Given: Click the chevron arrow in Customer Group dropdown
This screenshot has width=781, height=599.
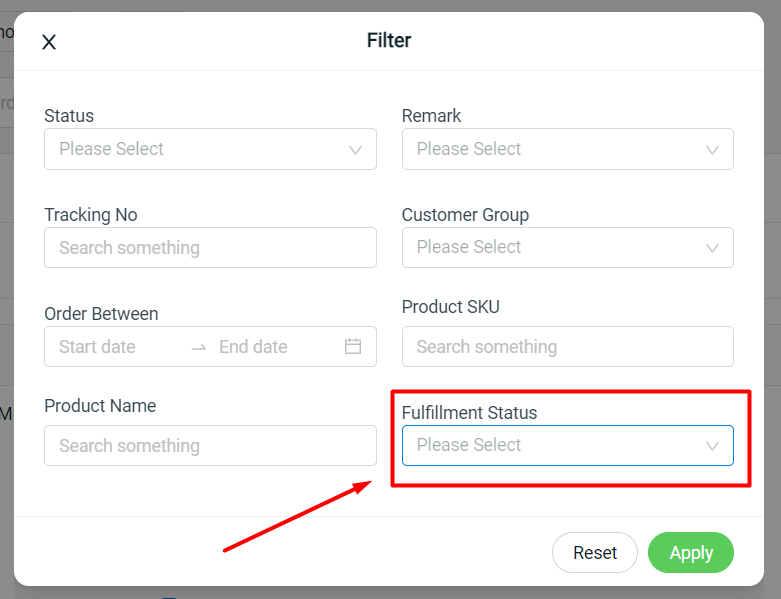Looking at the screenshot, I should [x=712, y=248].
